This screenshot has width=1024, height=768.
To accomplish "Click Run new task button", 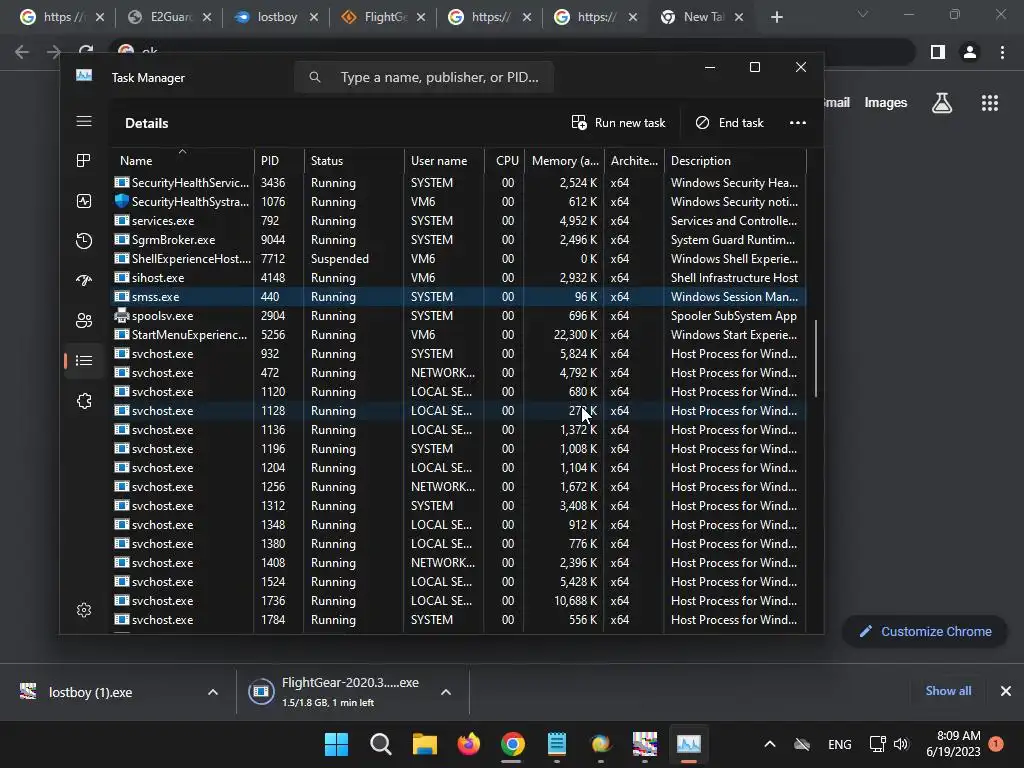I will [x=618, y=123].
